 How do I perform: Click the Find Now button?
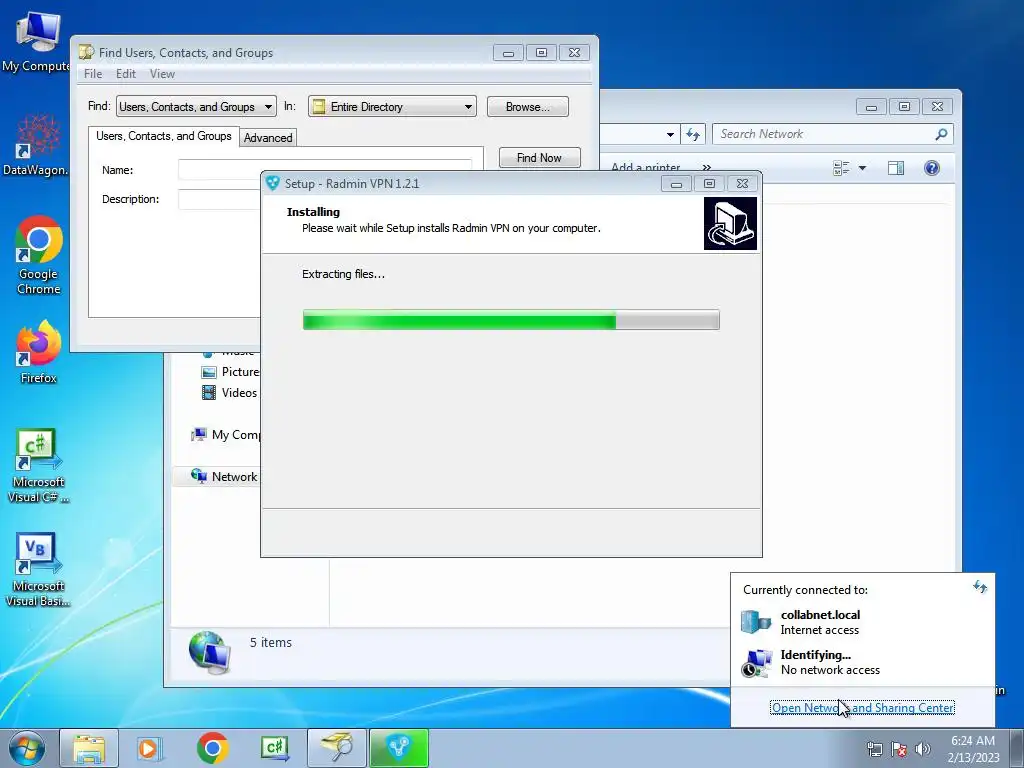click(x=539, y=157)
